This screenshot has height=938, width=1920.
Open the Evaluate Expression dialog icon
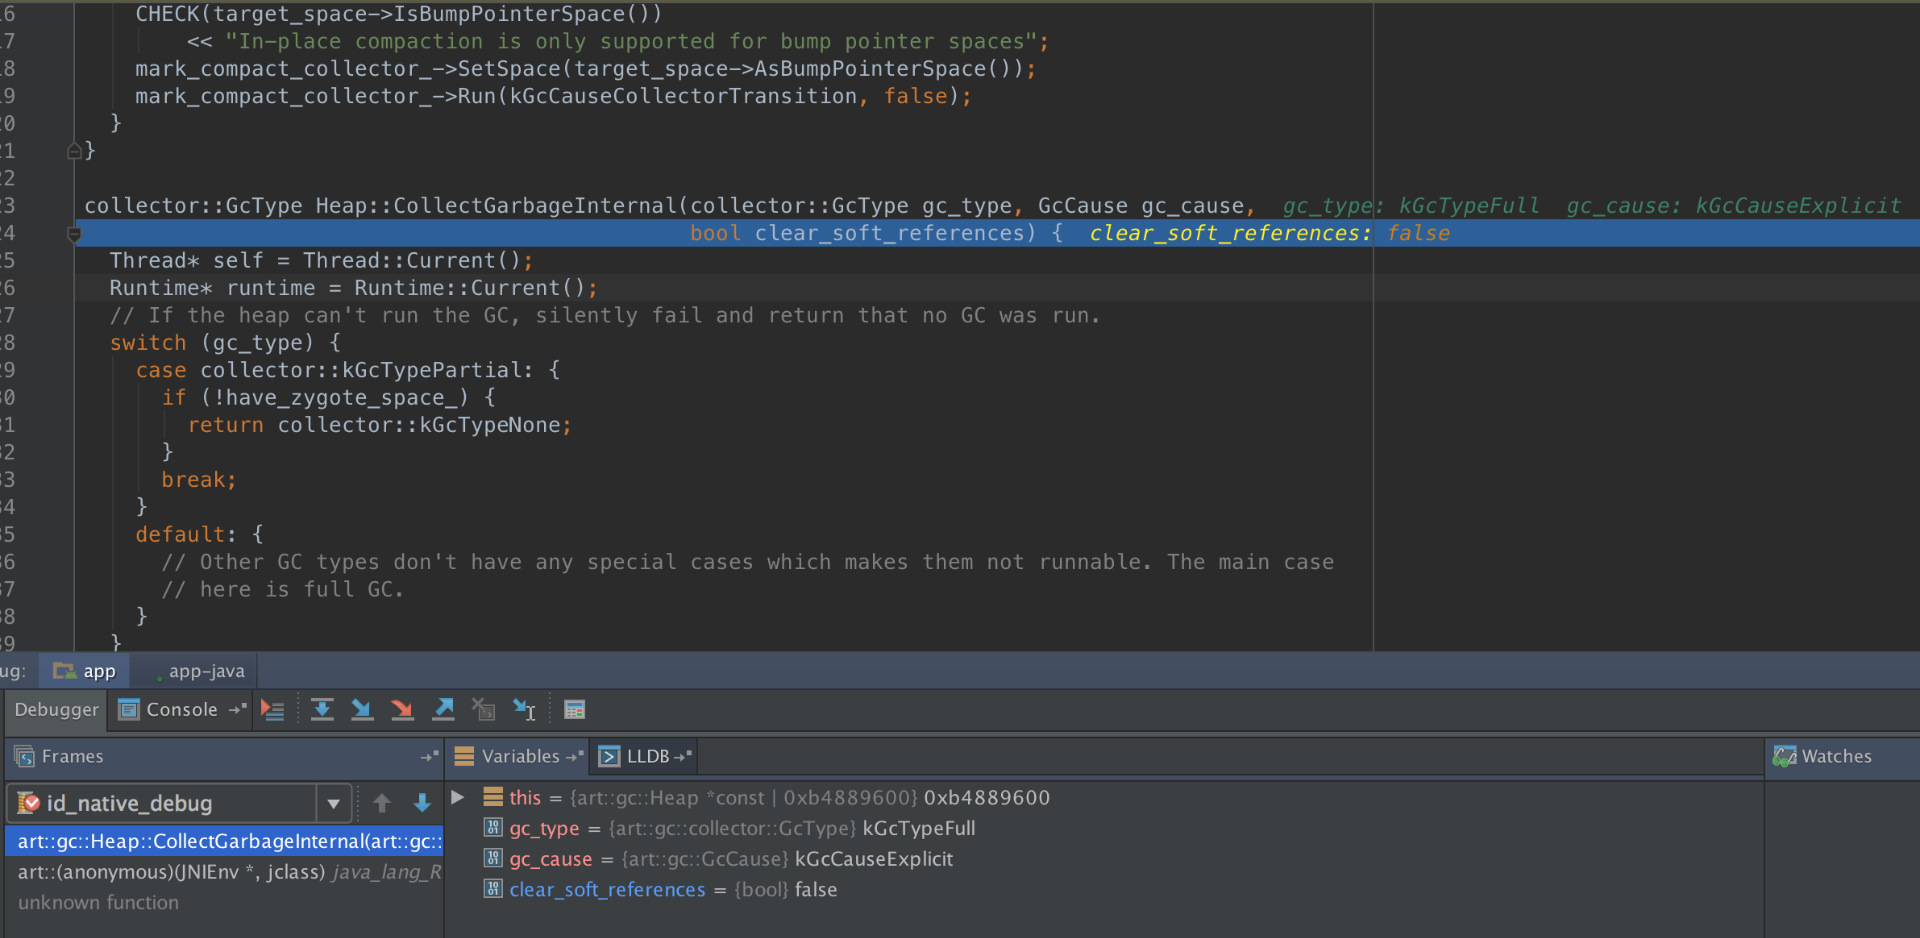(x=575, y=709)
